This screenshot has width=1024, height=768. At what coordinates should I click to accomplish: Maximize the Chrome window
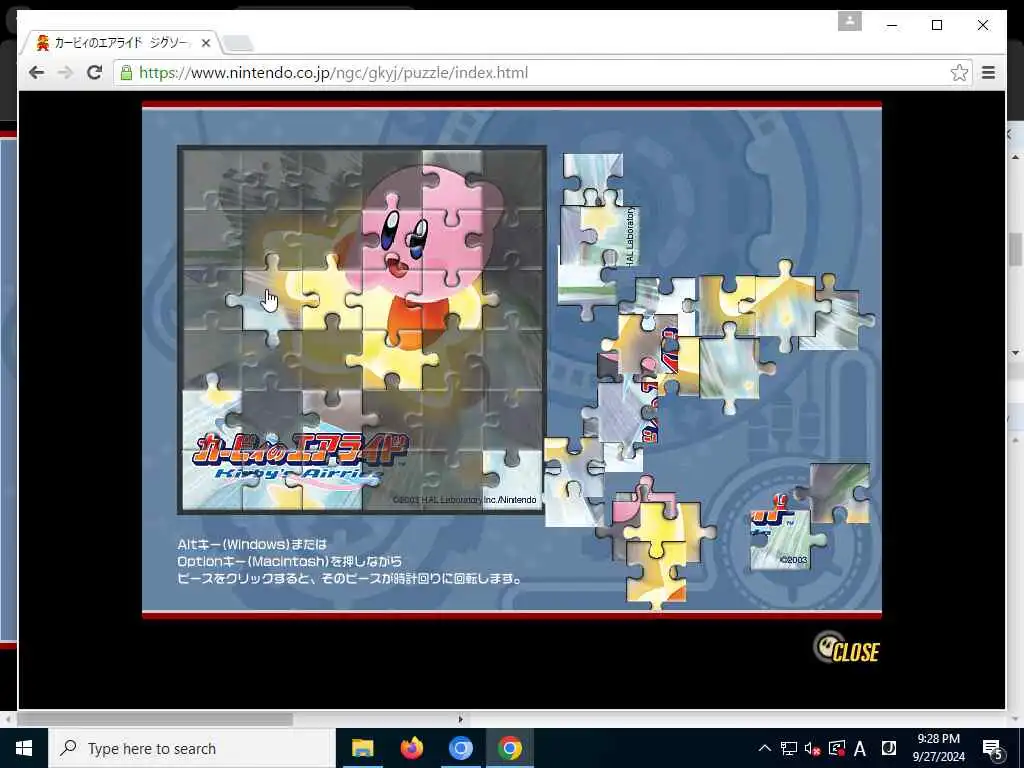click(x=936, y=25)
